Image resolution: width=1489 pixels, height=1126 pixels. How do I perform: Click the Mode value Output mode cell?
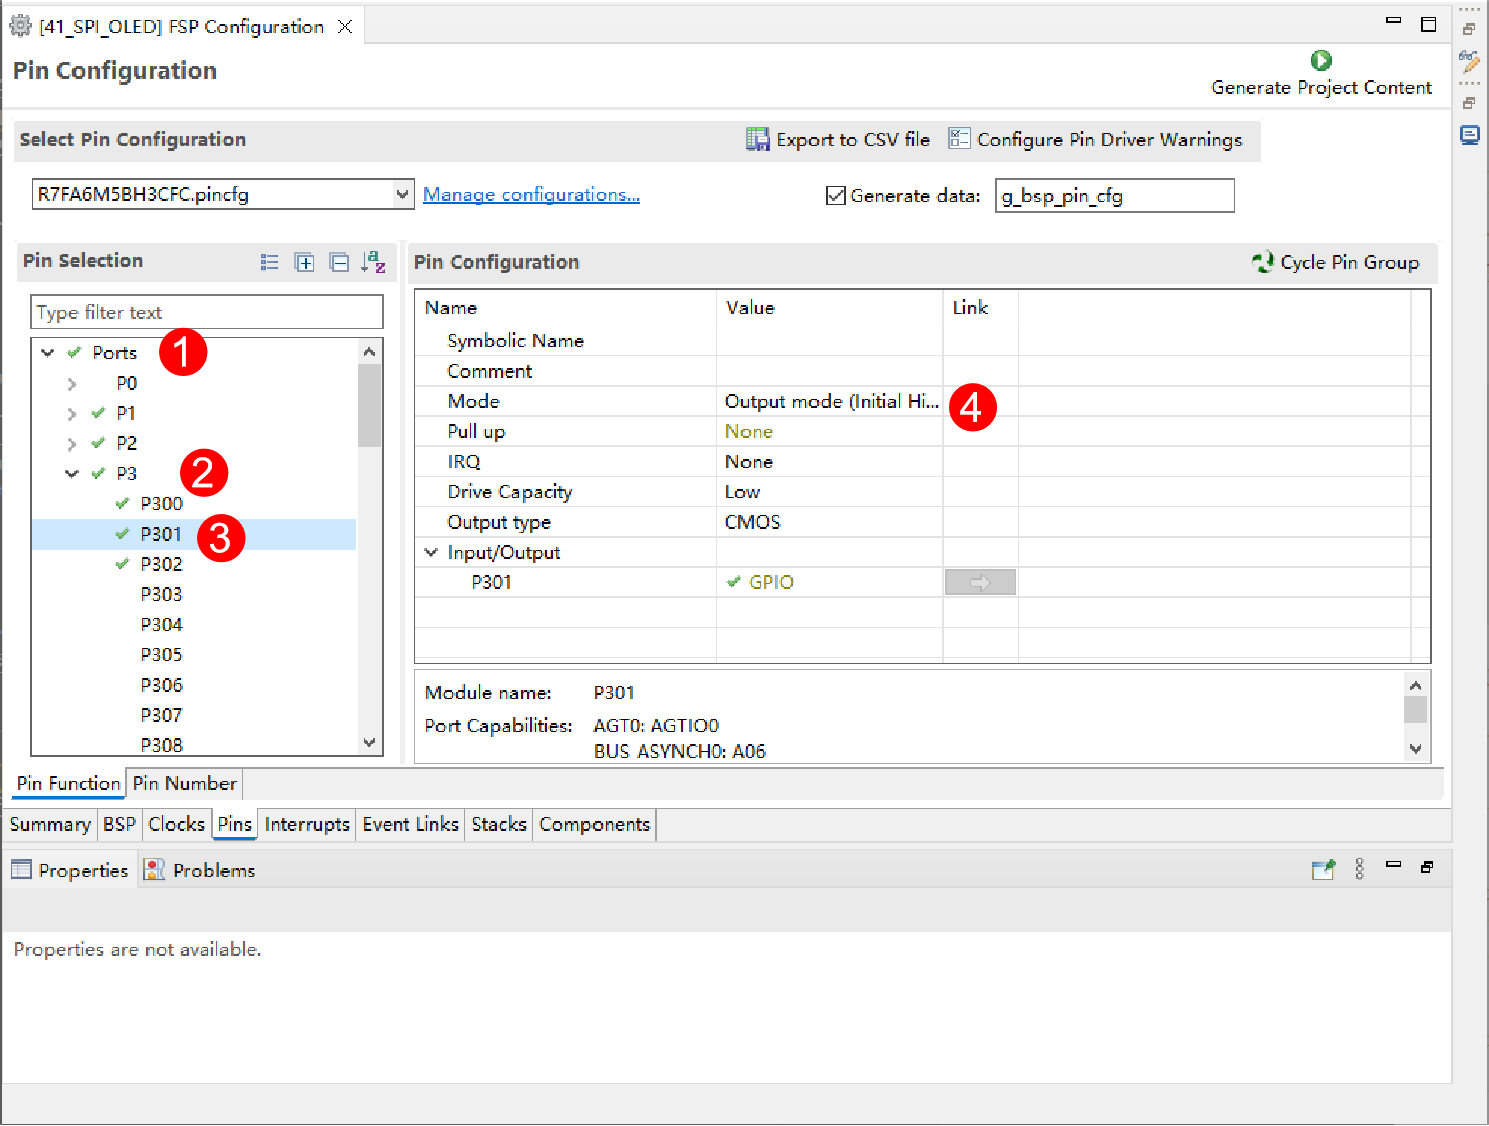(830, 401)
